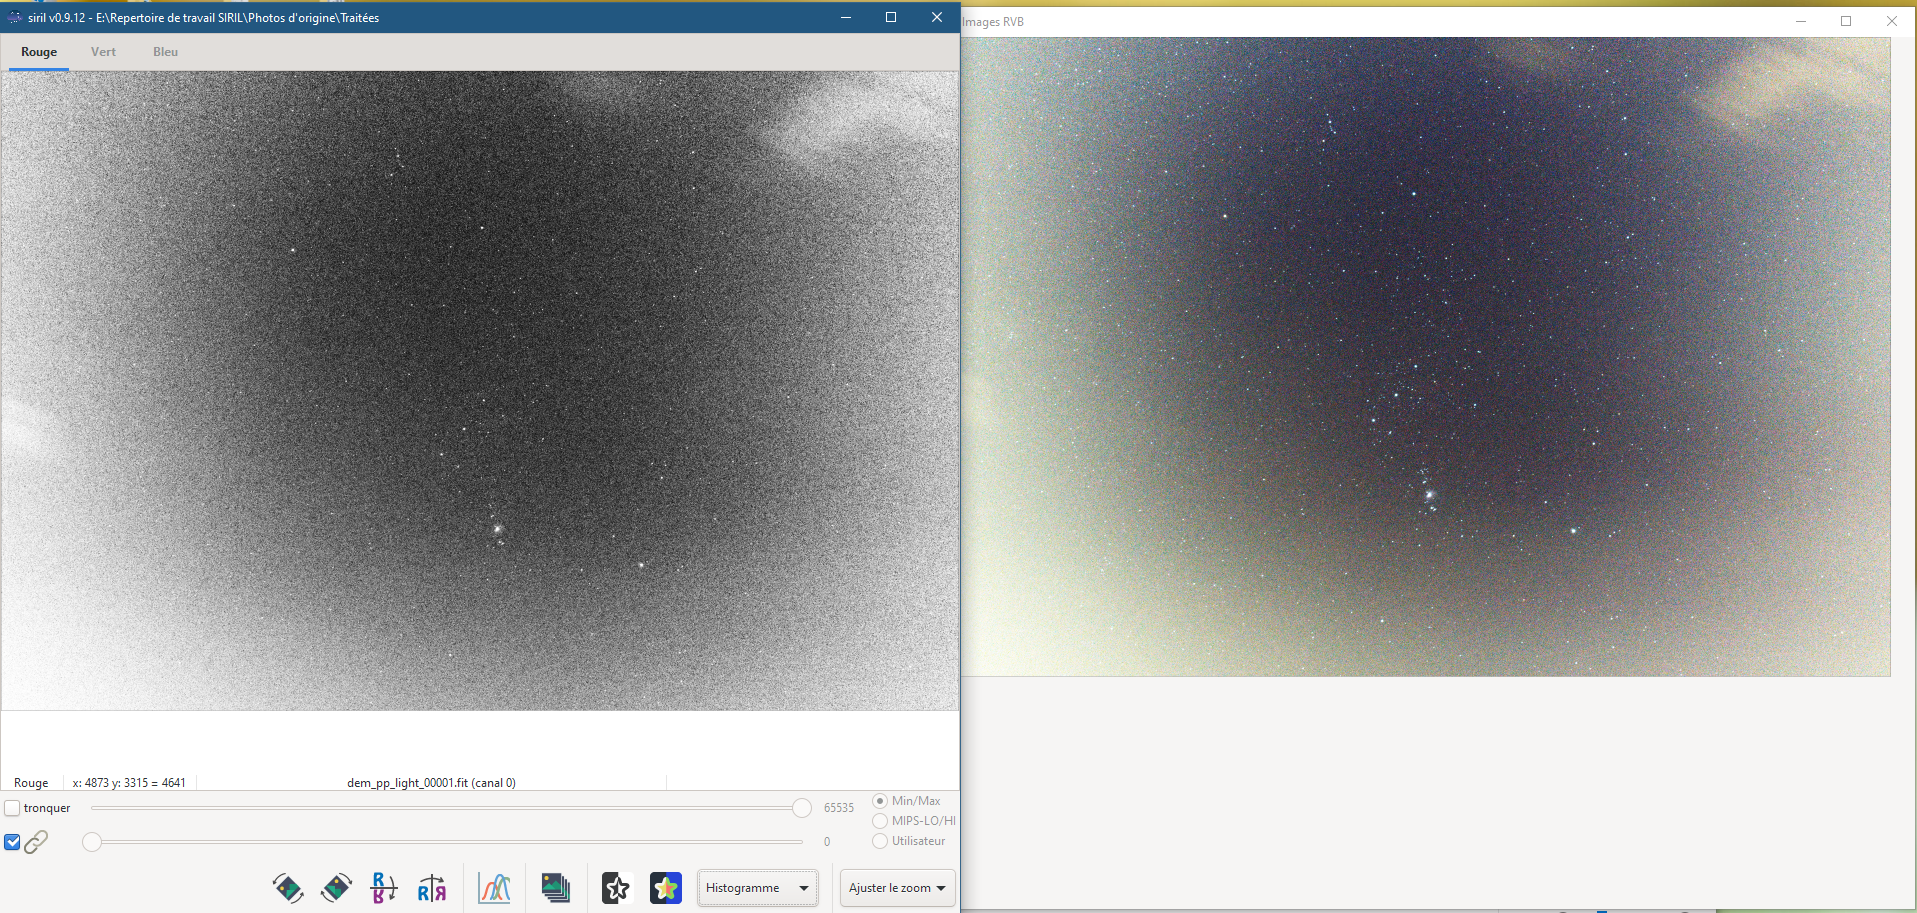The image size is (1917, 913).
Task: Click the Siril app icon in the title bar
Action: click(x=15, y=17)
